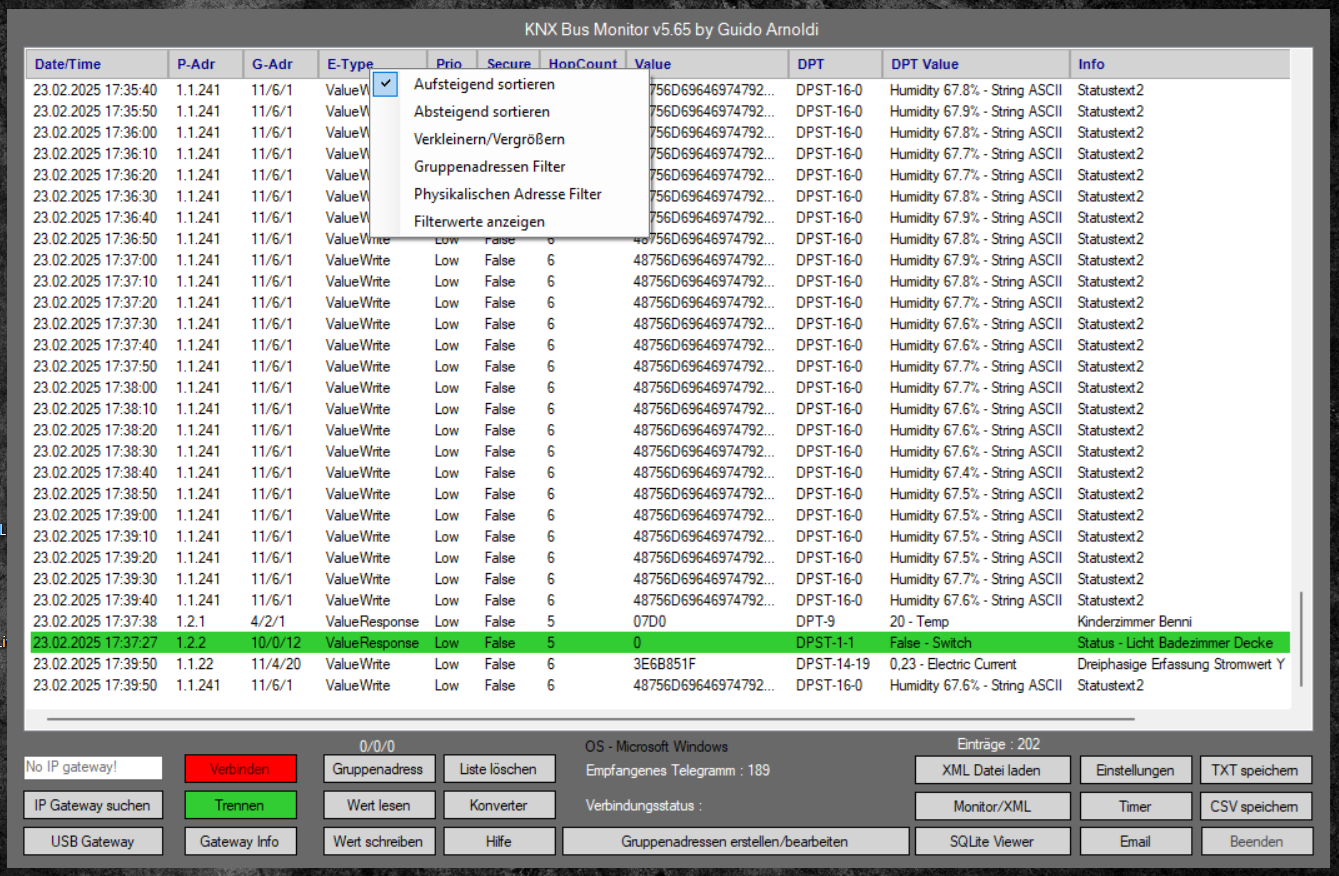The height and width of the screenshot is (876, 1339).
Task: Click XML Datei laden button
Action: coord(992,770)
